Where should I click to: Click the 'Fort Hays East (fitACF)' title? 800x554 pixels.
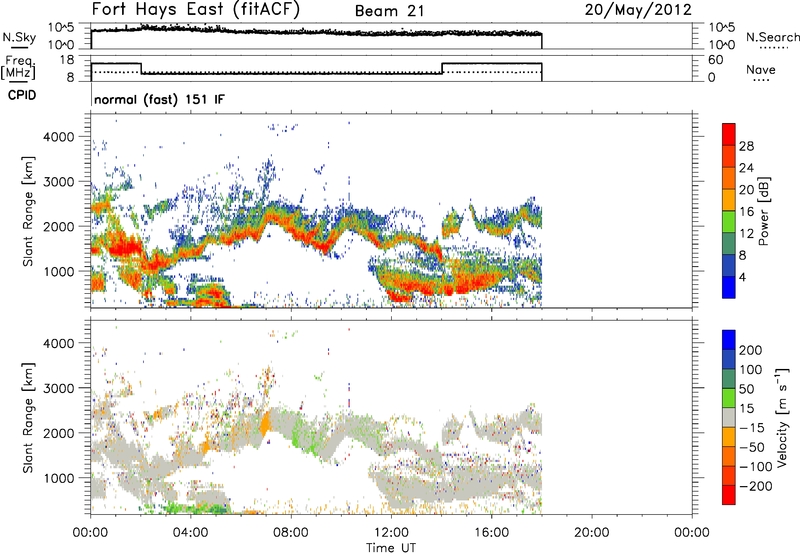pos(196,9)
